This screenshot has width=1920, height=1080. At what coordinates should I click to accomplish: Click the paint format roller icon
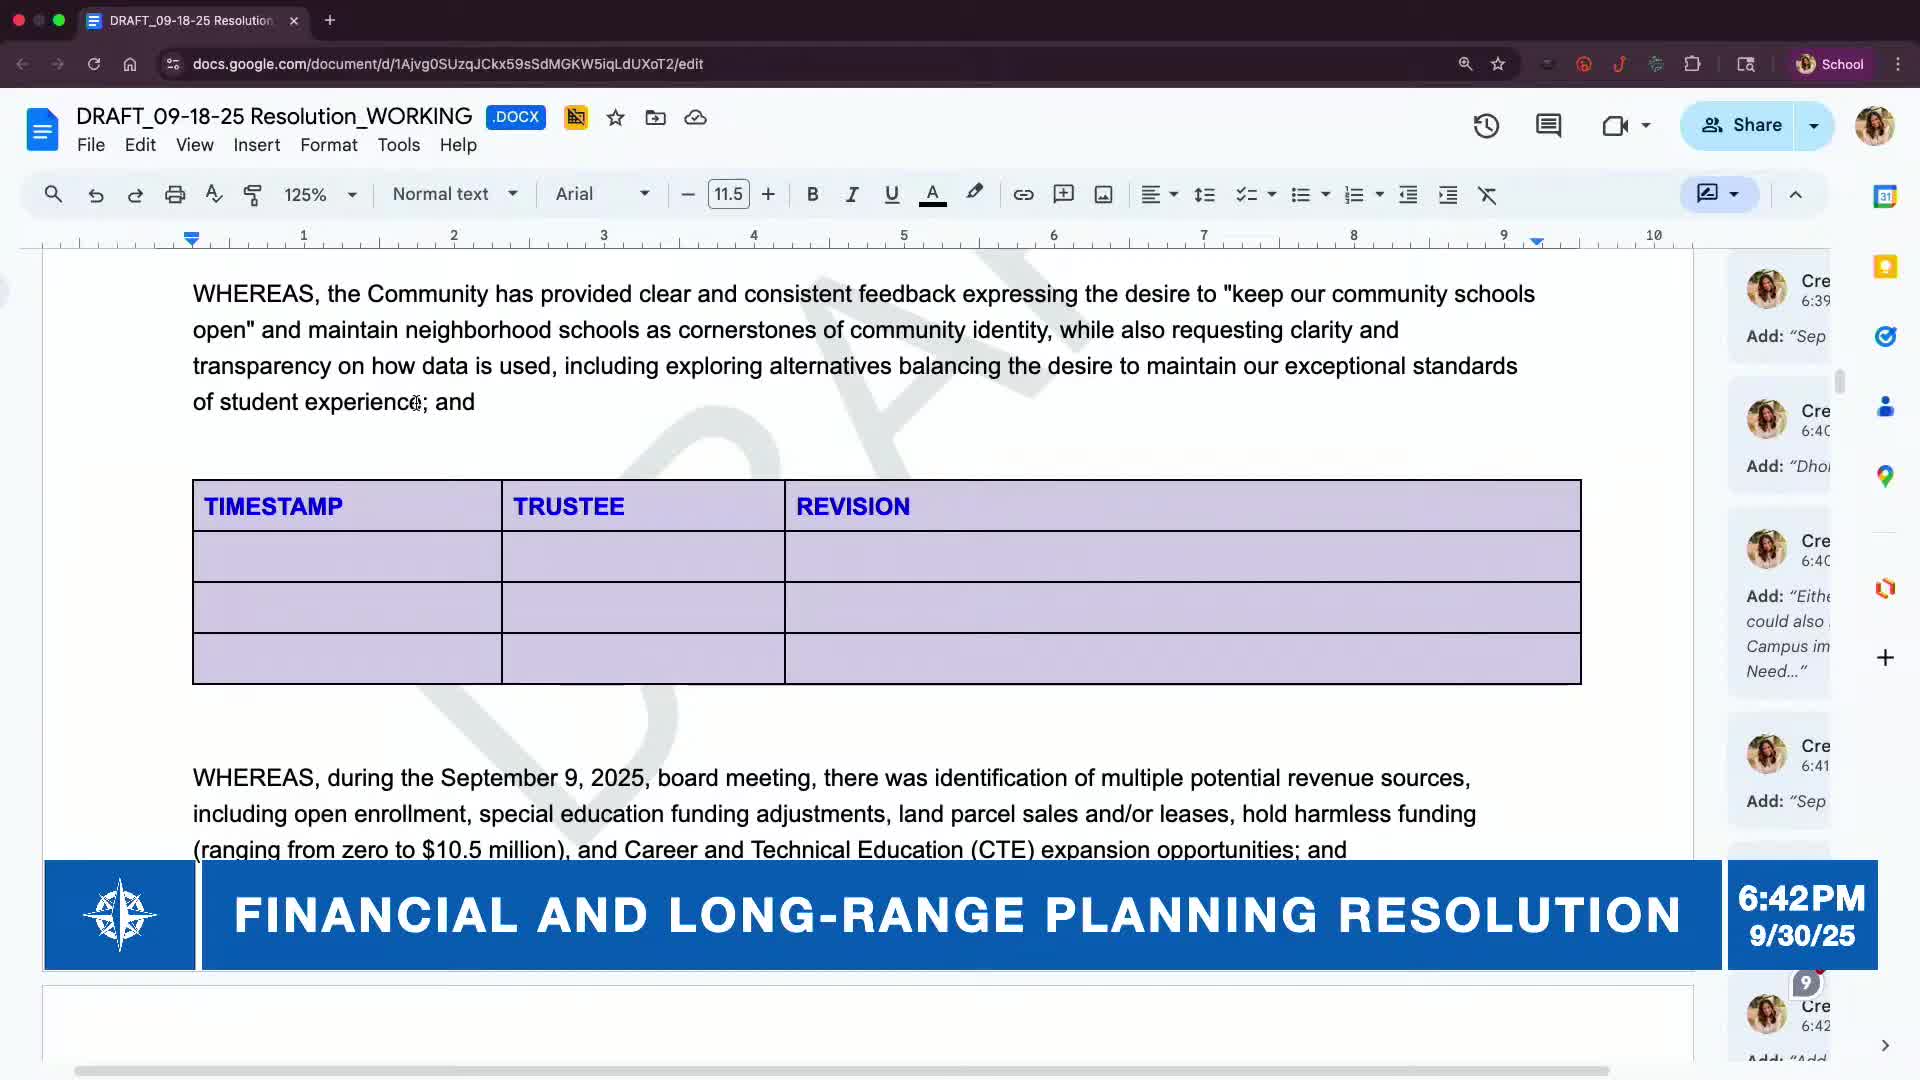253,195
